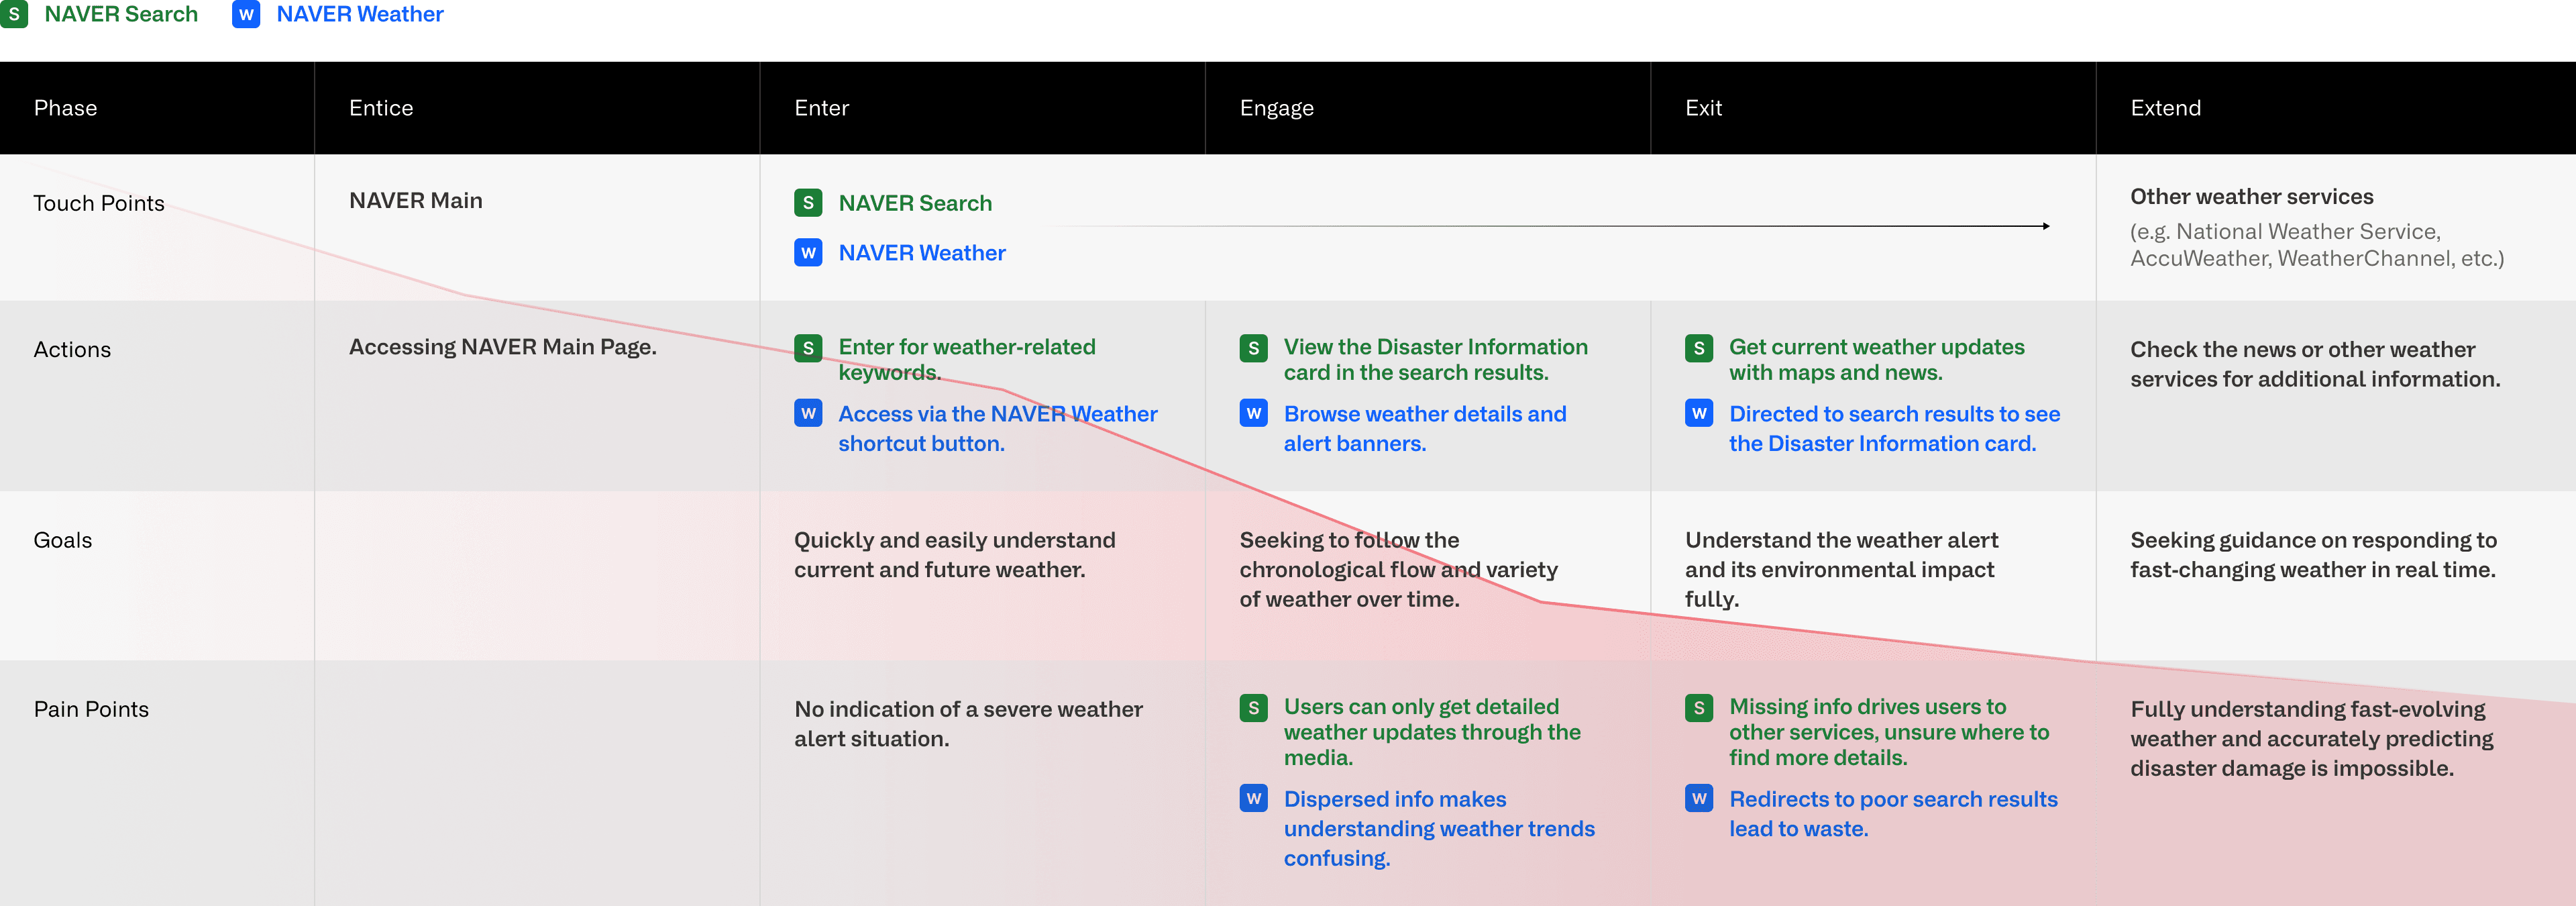Click S icon next to 'Missing info drives users'
Image resolution: width=2576 pixels, height=906 pixels.
pos(1699,708)
